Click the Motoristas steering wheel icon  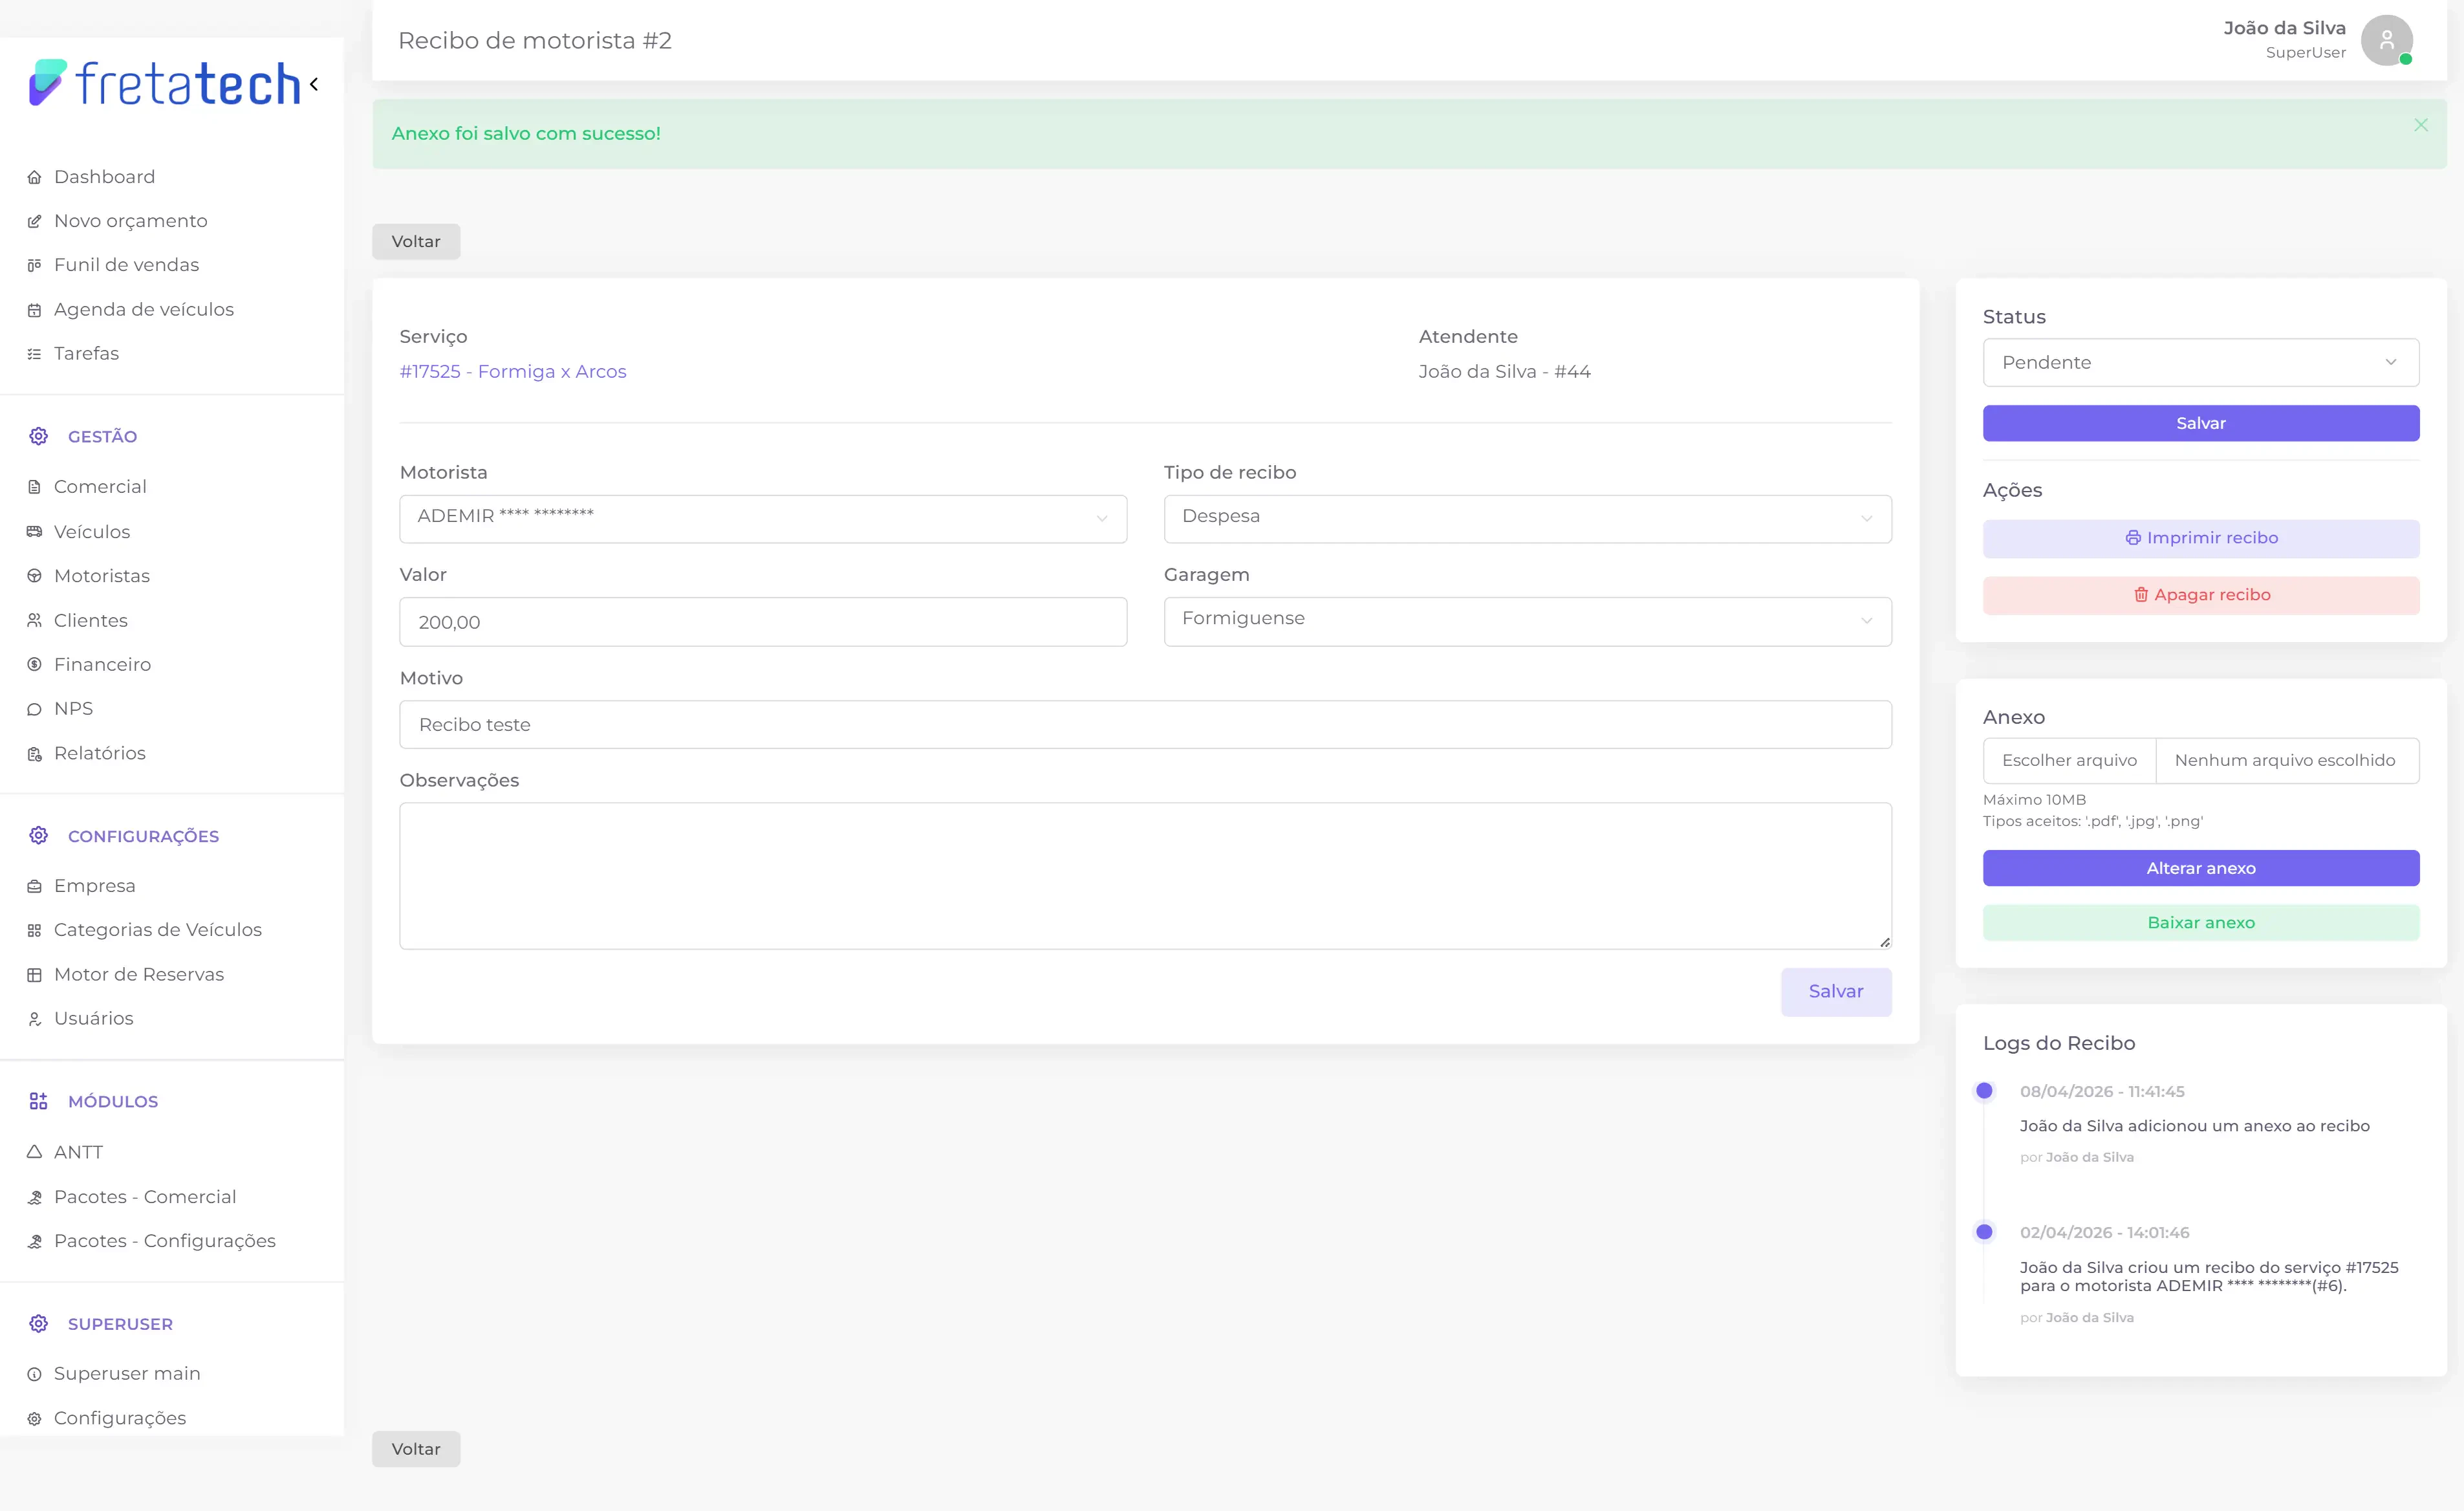(x=34, y=576)
